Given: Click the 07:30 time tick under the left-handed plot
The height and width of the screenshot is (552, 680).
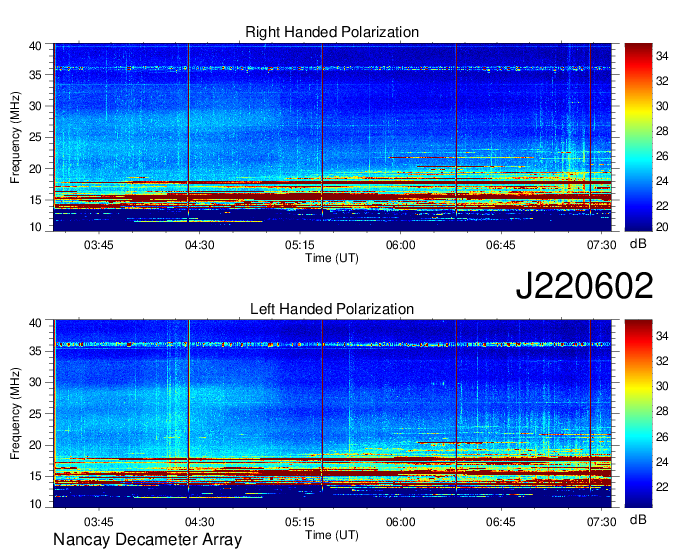Looking at the screenshot, I should [x=602, y=522].
